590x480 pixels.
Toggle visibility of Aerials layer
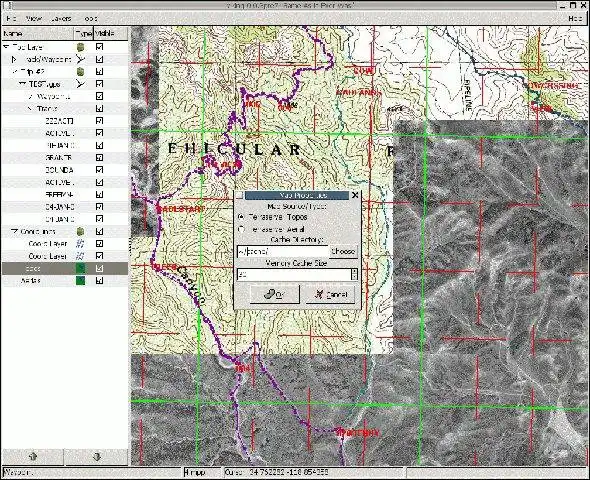coord(99,281)
